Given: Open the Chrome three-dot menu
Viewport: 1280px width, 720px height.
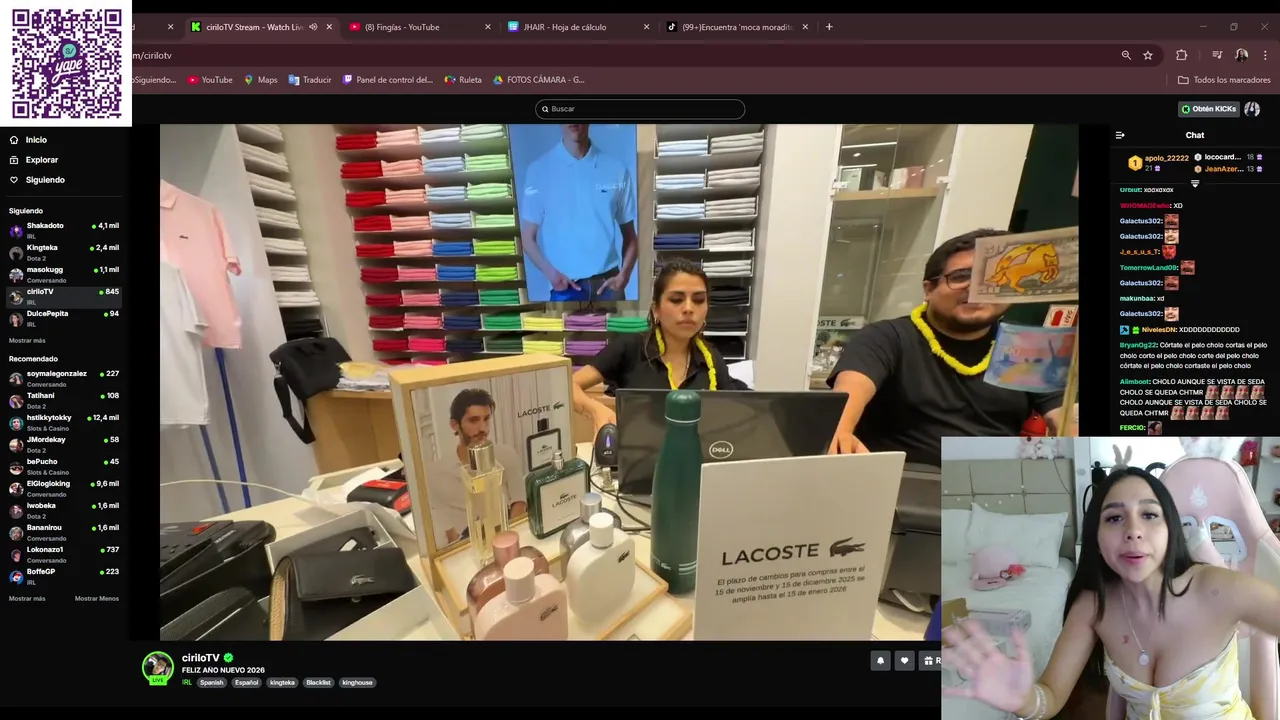Looking at the screenshot, I should click(x=1266, y=56).
